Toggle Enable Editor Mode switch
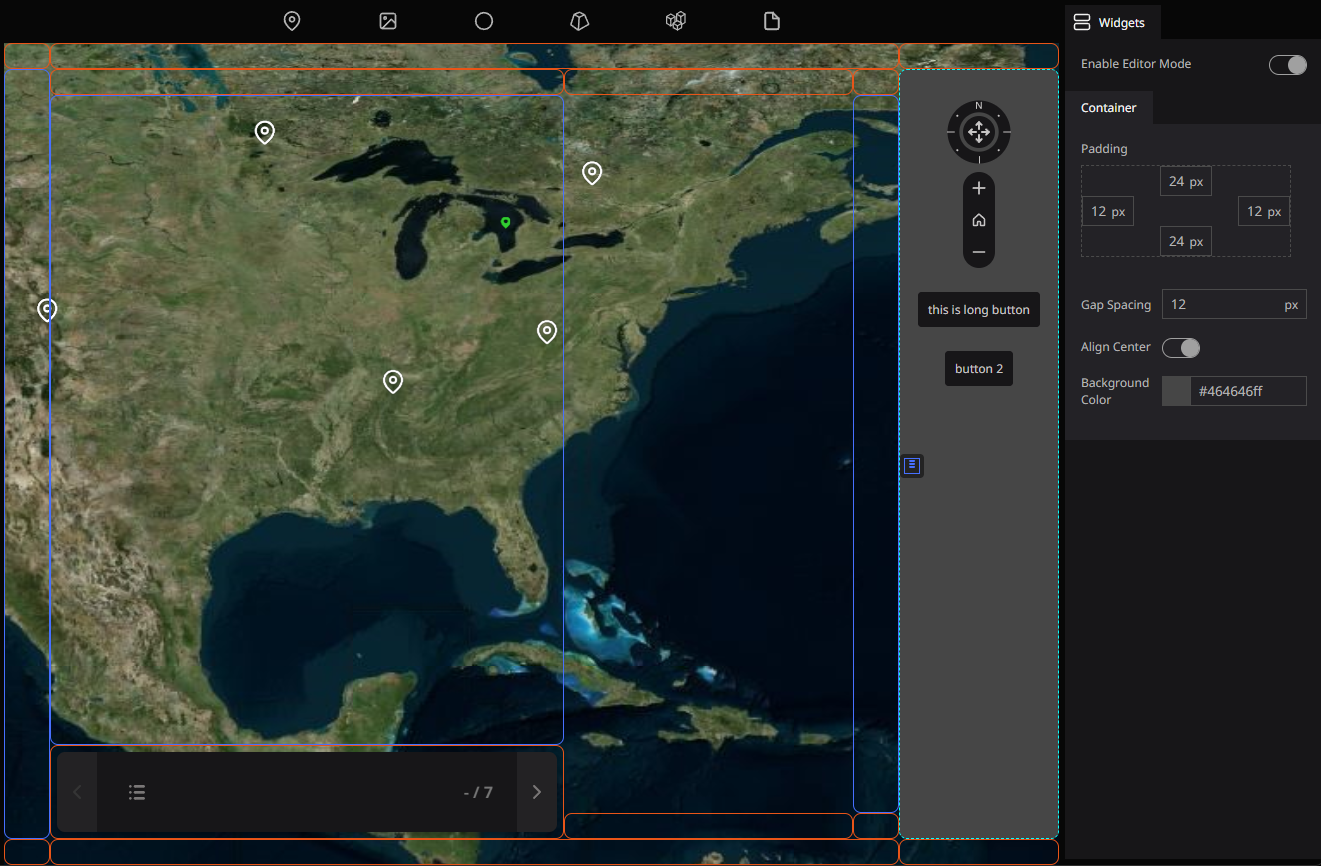Viewport: 1321px width, 866px height. tap(1288, 65)
